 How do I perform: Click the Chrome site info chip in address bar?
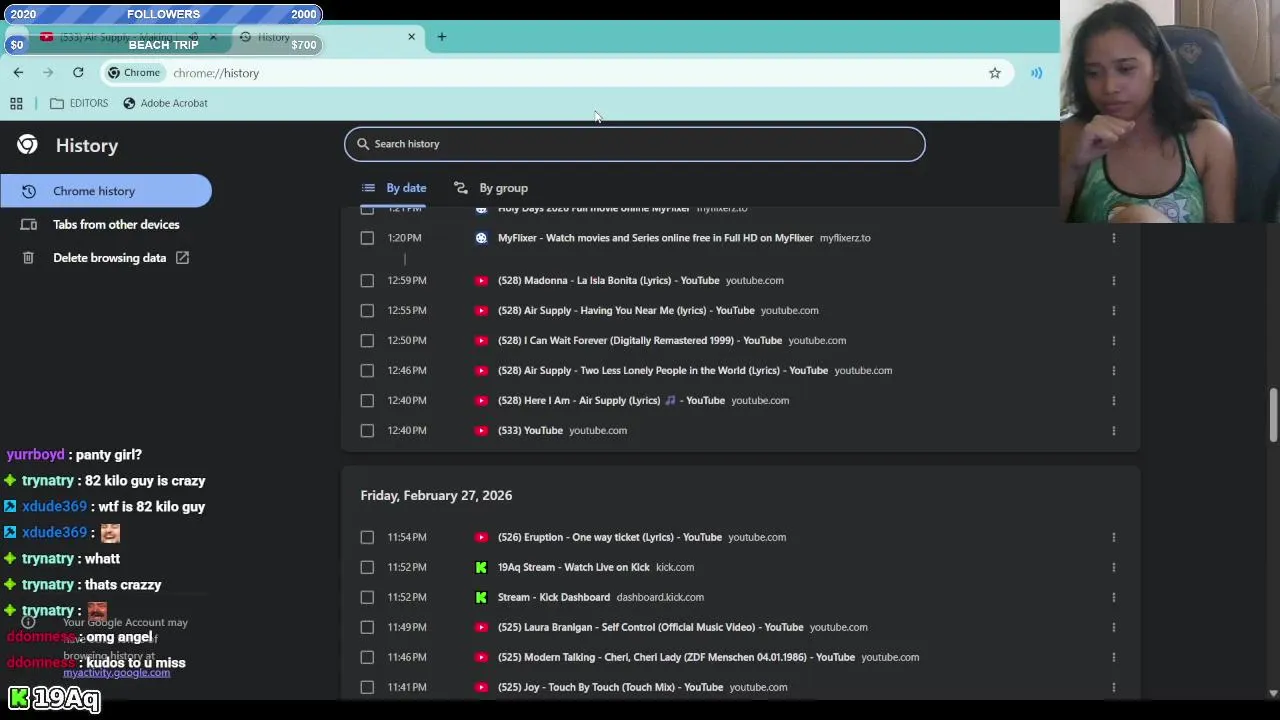134,73
